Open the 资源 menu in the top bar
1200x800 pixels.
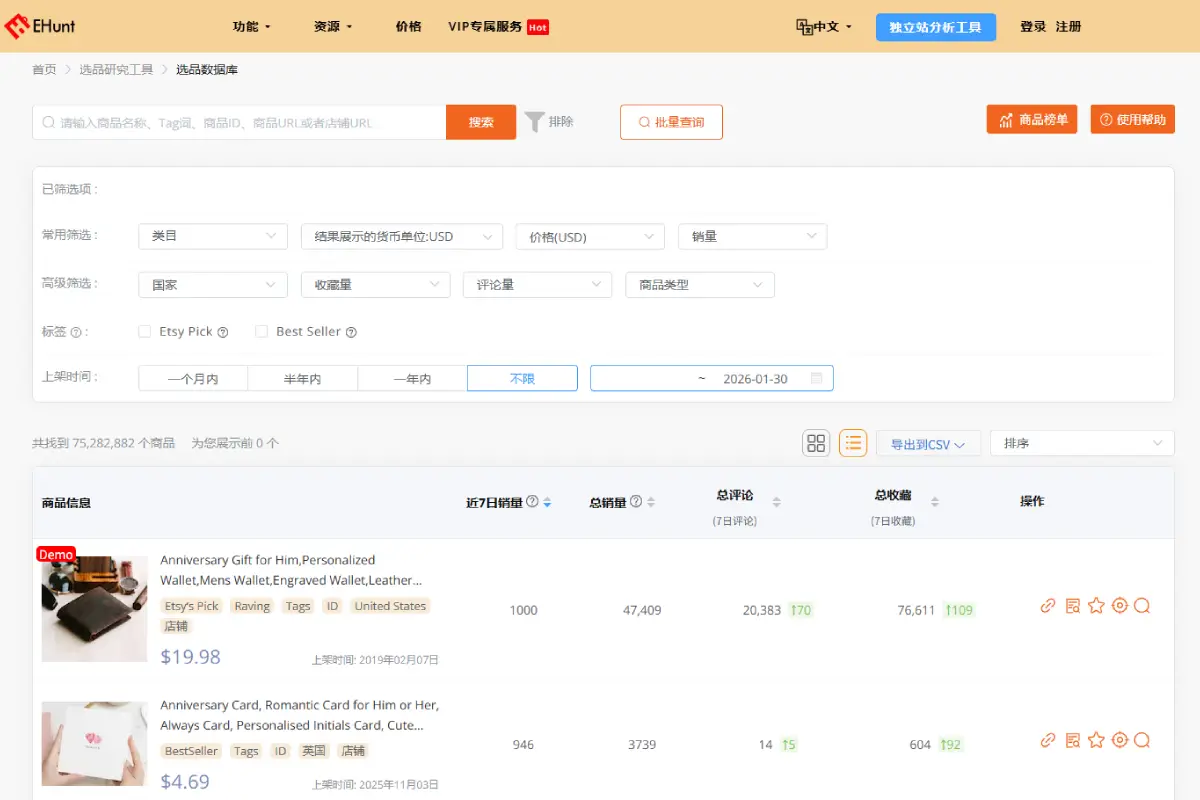click(333, 27)
